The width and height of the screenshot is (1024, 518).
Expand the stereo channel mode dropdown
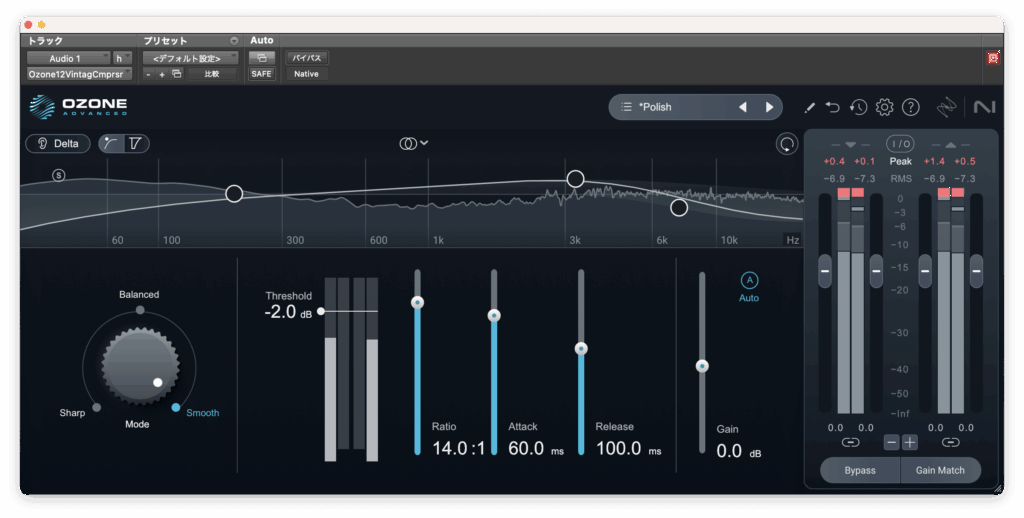click(414, 143)
